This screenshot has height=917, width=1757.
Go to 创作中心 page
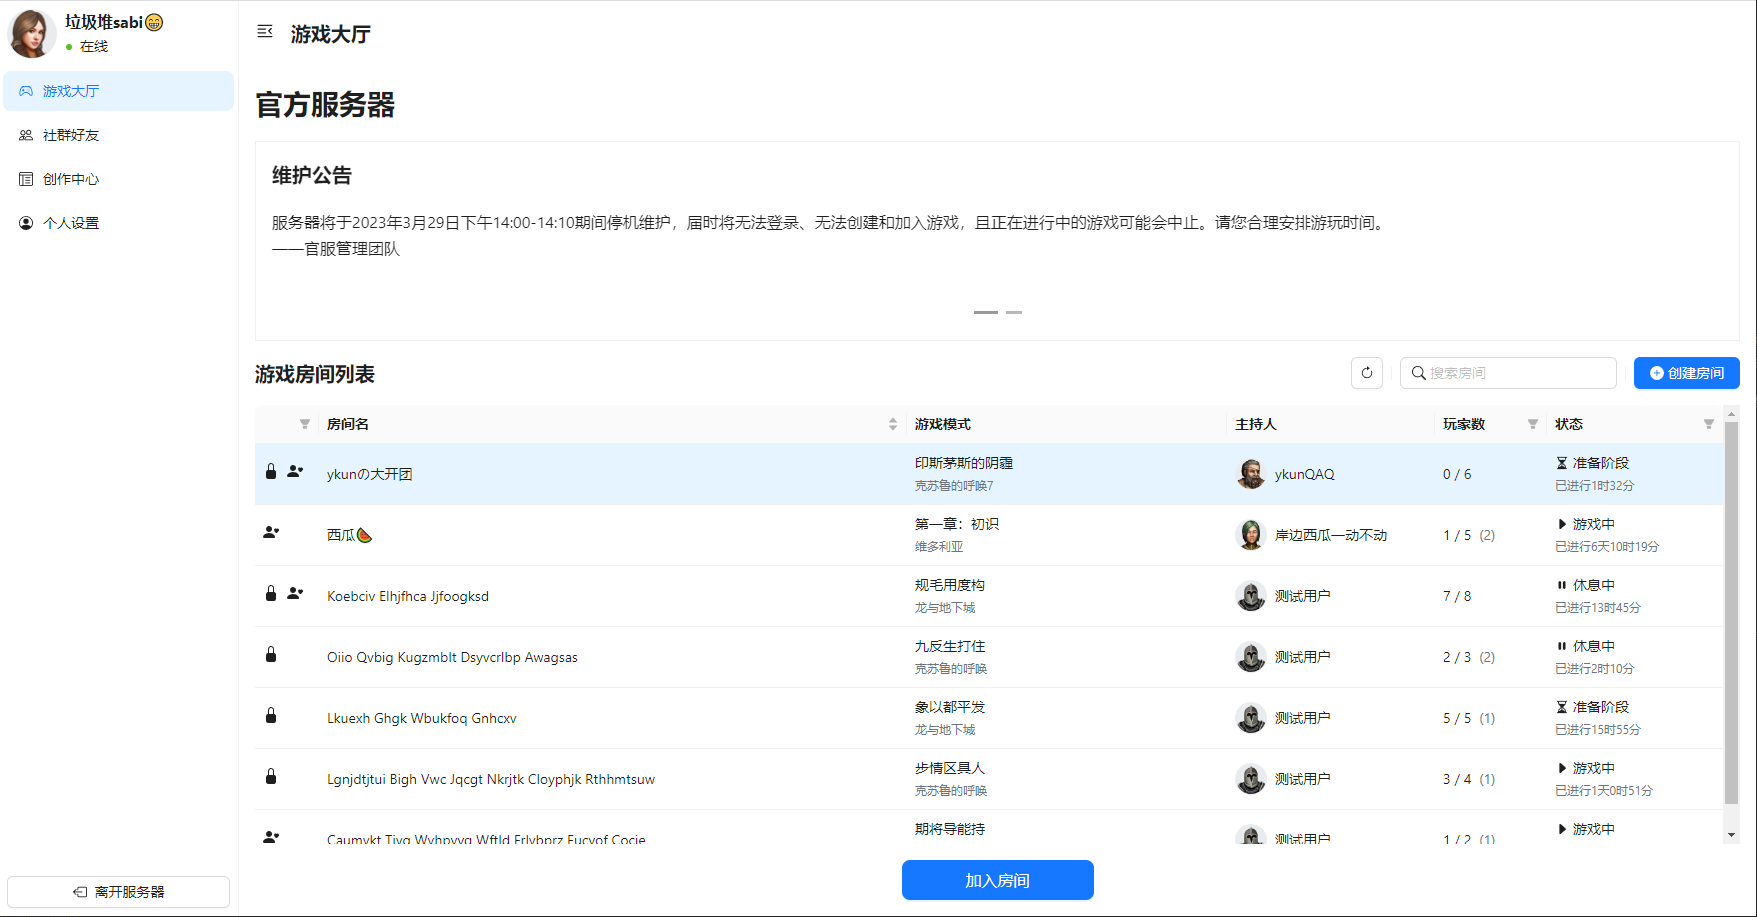pos(71,179)
